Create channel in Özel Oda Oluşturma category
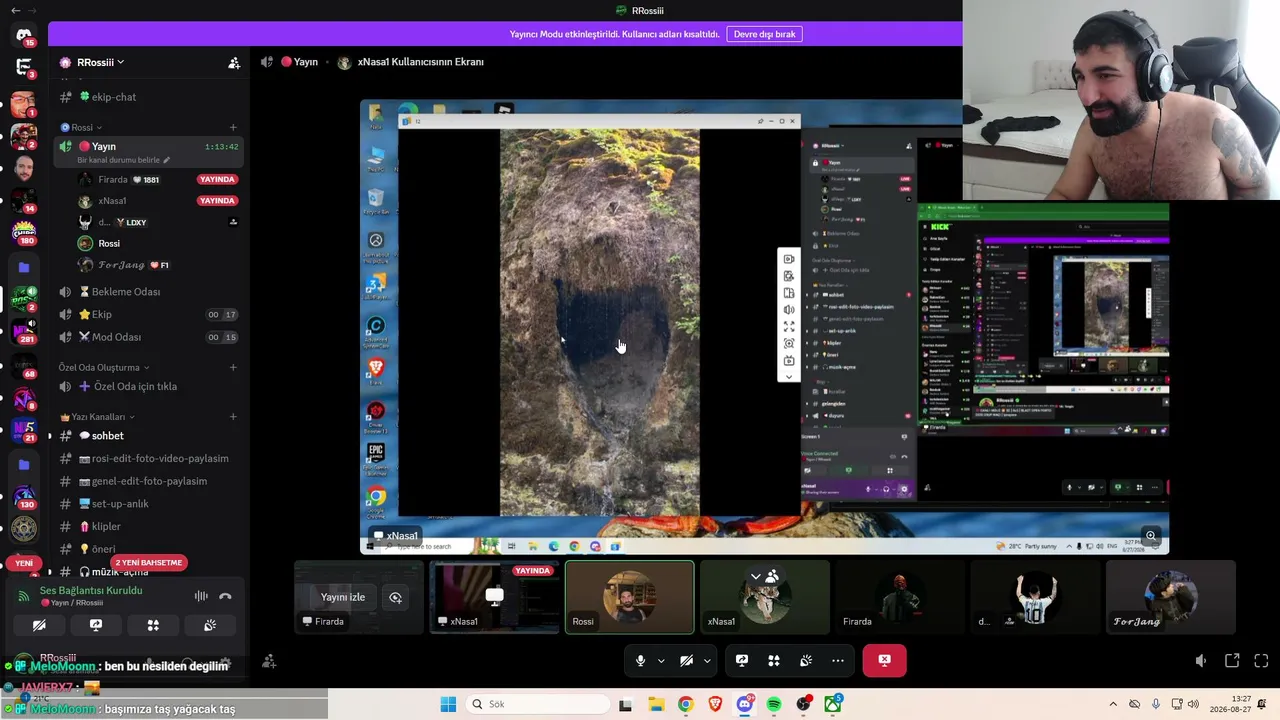 pyautogui.click(x=233, y=367)
